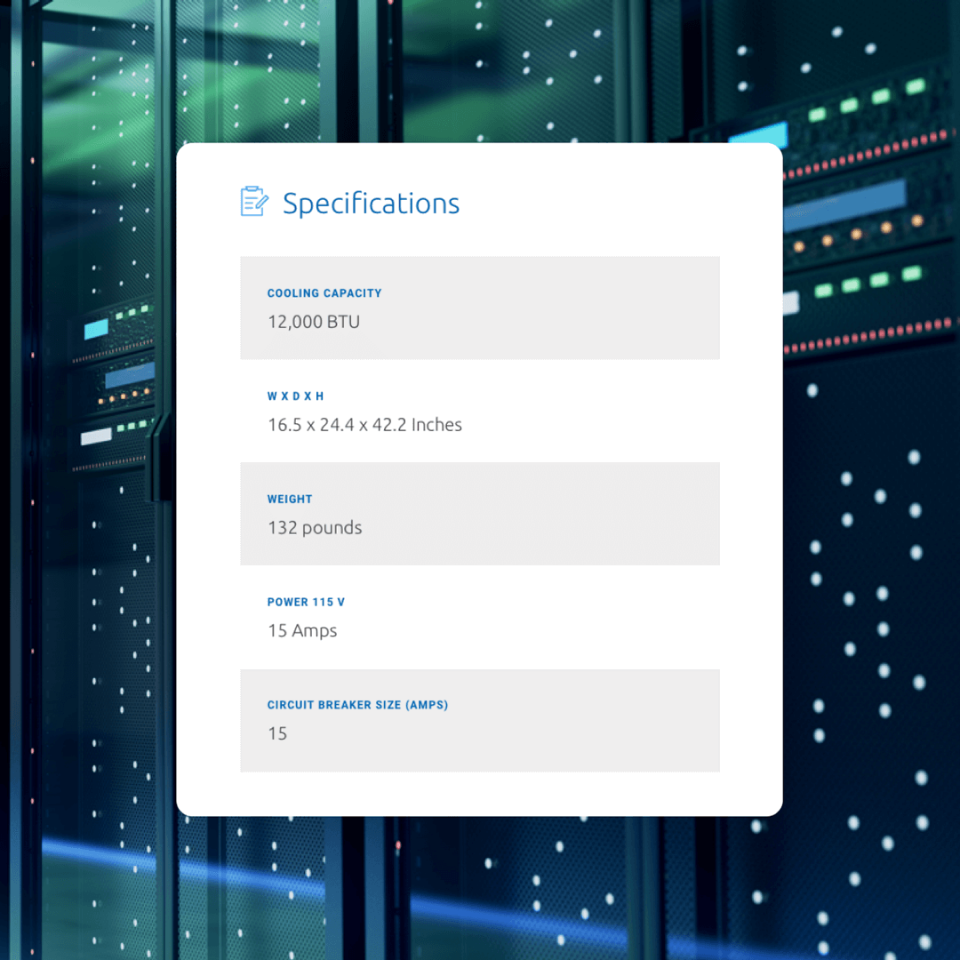
Task: Select the CIRCUIT BREAKER SIZE (AMPS) label
Action: point(358,705)
